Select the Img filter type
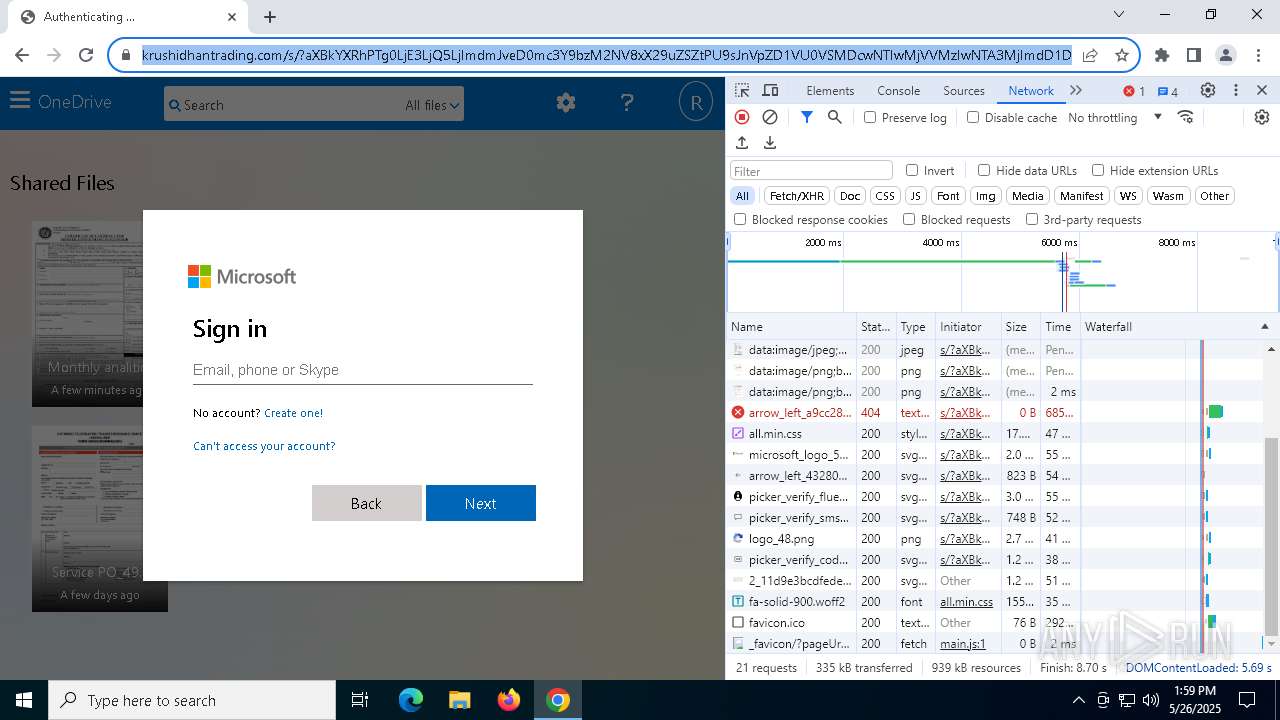The image size is (1280, 720). pos(986,196)
